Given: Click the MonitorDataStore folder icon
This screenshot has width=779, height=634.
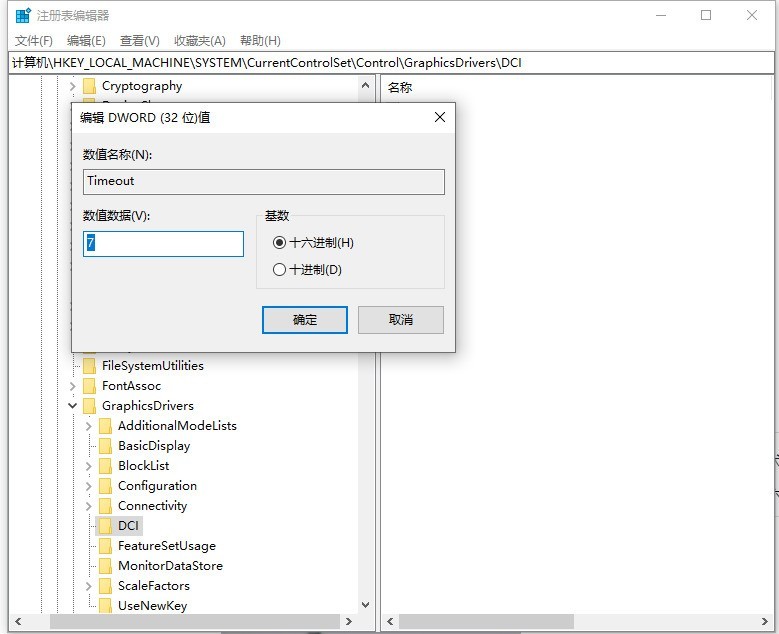Looking at the screenshot, I should pyautogui.click(x=105, y=565).
